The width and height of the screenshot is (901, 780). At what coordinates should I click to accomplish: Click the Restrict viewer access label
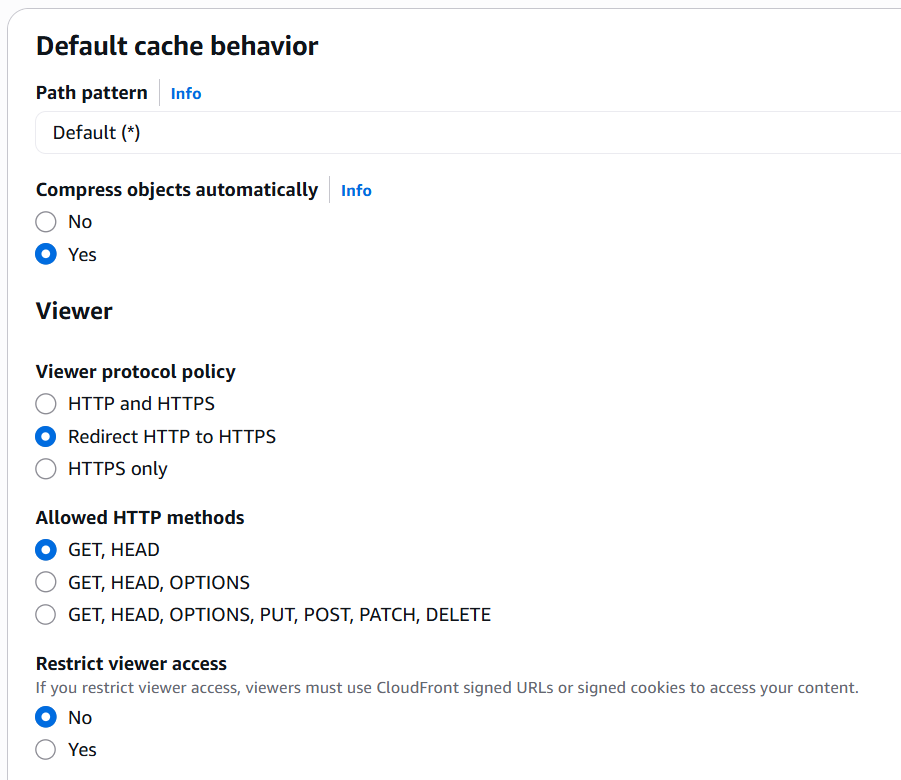[131, 663]
